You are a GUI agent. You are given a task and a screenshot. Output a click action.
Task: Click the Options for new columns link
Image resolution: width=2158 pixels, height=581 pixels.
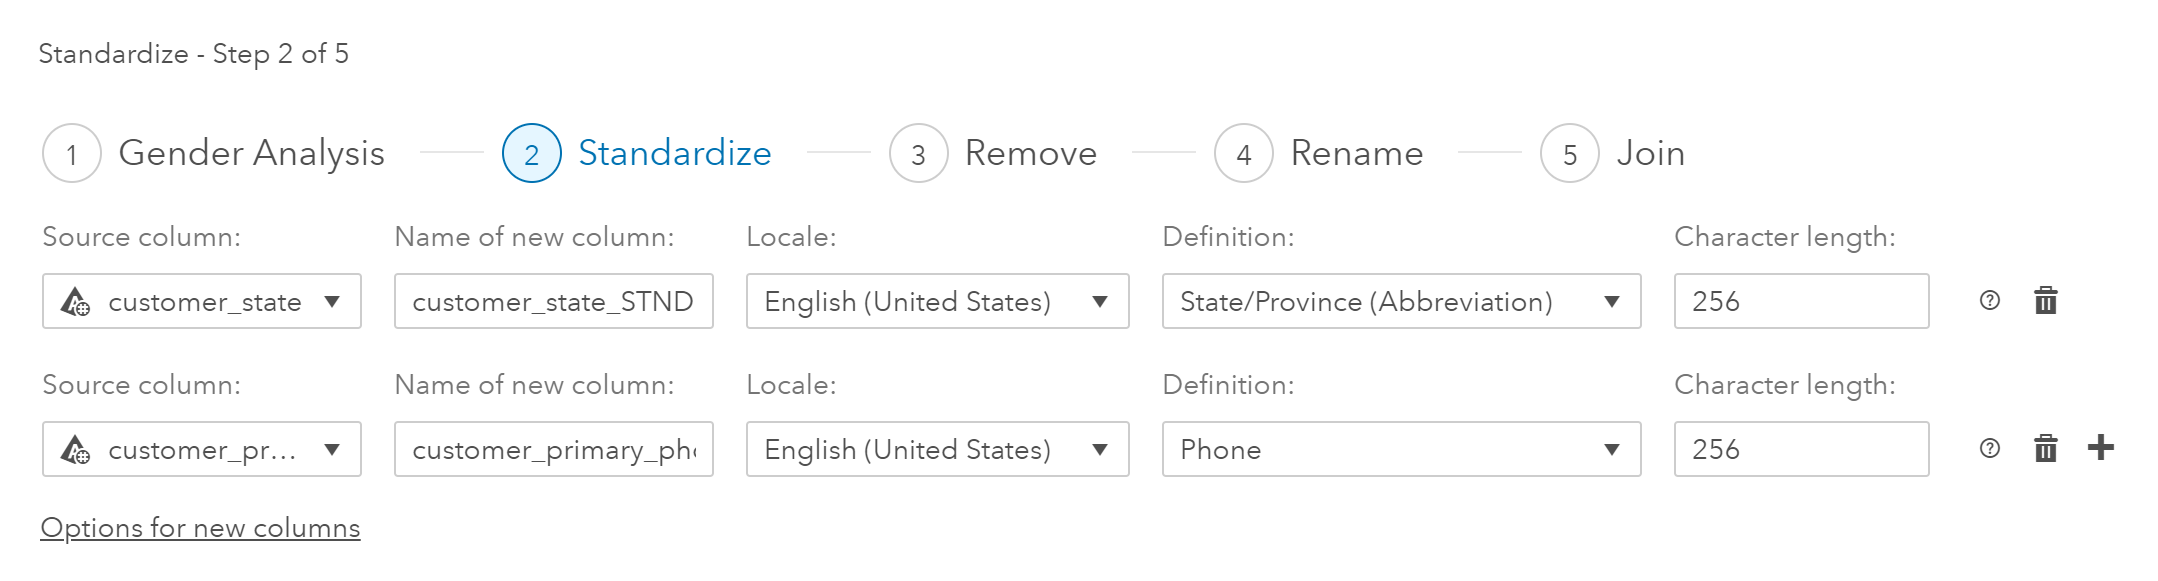pyautogui.click(x=200, y=528)
